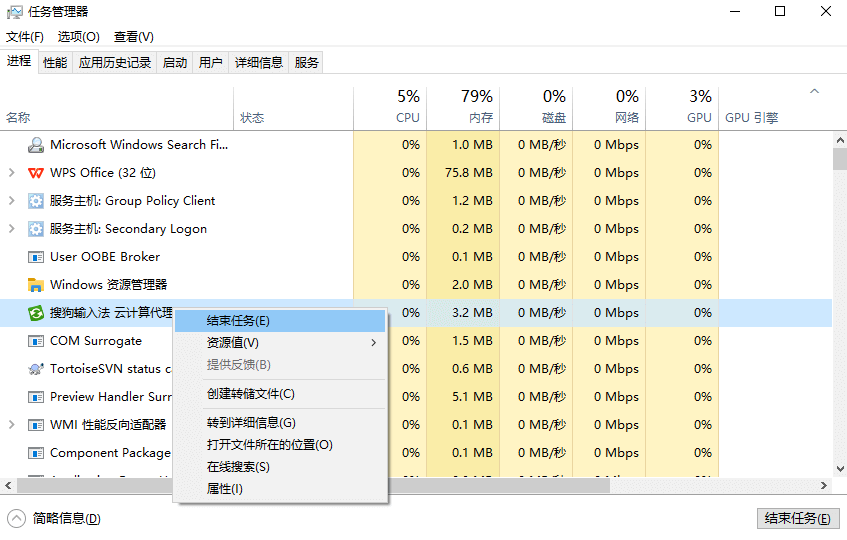The image size is (847, 540).
Task: Click the 搜狗输入法 green icon
Action: click(36, 313)
